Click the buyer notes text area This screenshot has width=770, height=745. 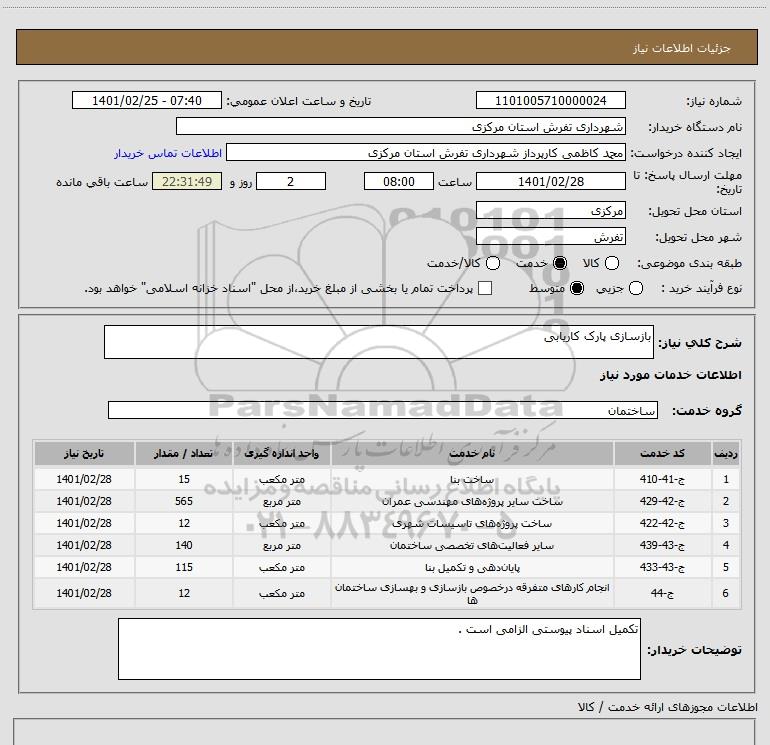(379, 649)
